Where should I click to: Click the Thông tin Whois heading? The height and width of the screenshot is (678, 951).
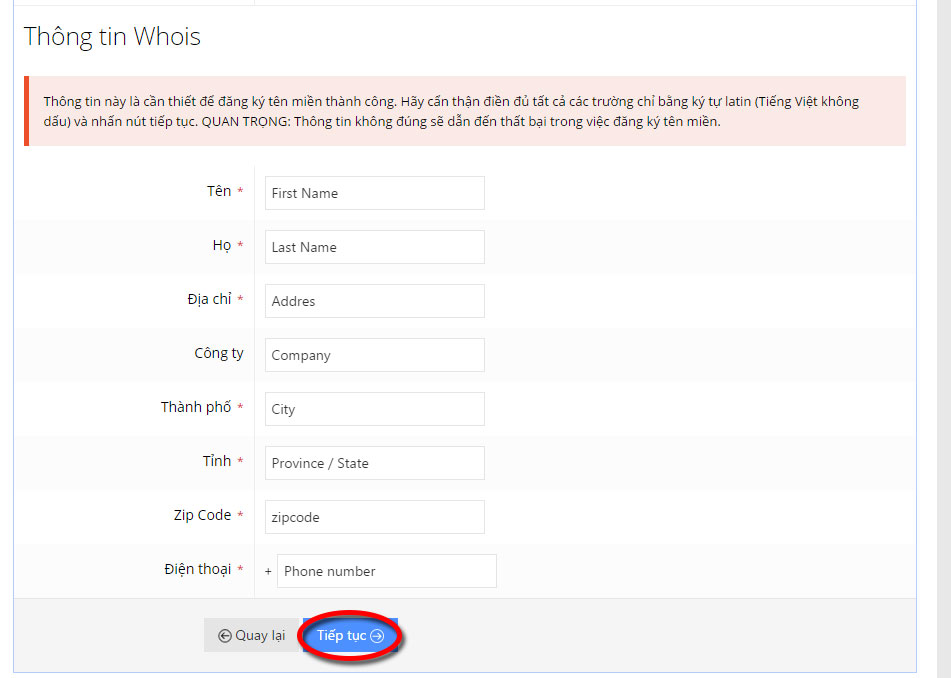click(112, 36)
